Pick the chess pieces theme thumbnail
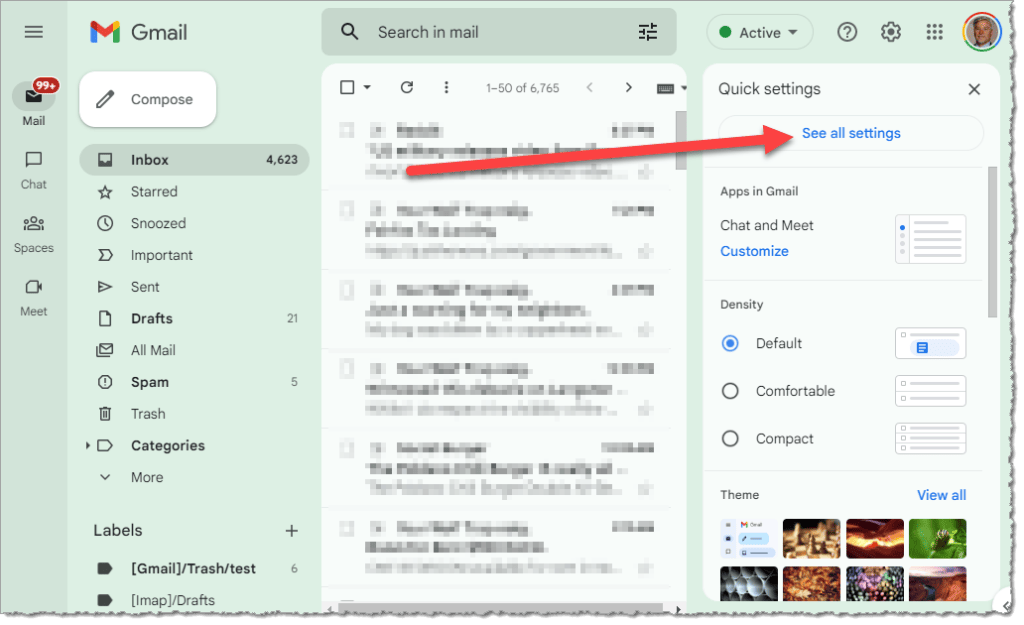 [x=811, y=538]
